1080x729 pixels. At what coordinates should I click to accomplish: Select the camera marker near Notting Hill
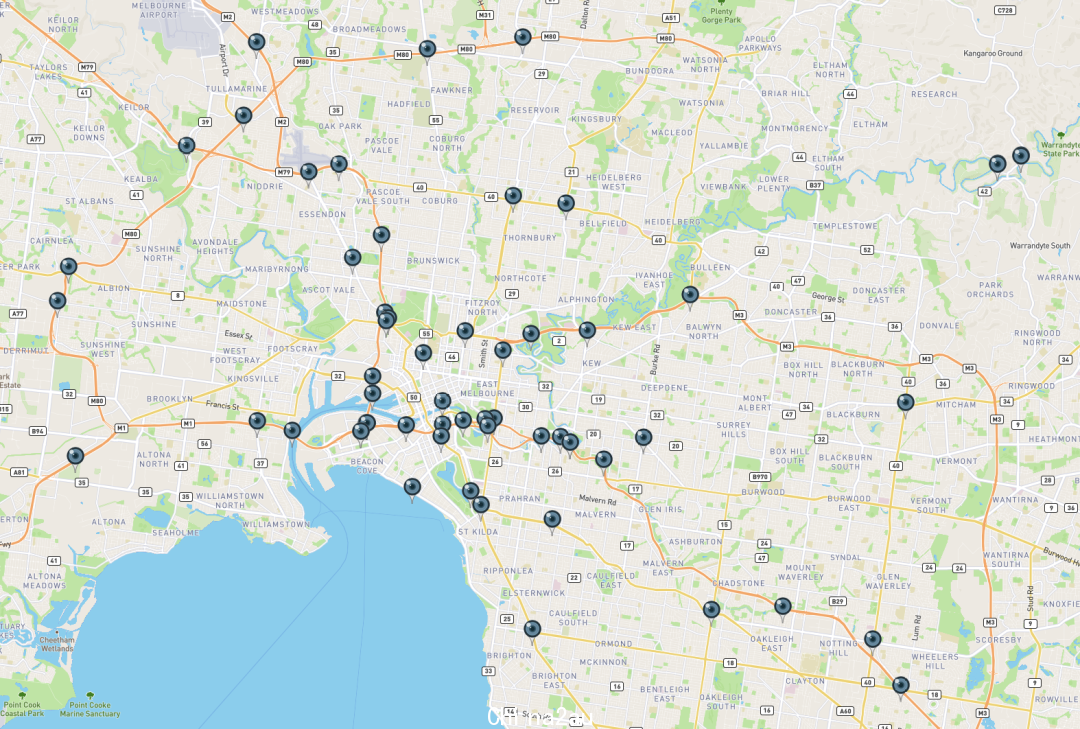point(873,641)
